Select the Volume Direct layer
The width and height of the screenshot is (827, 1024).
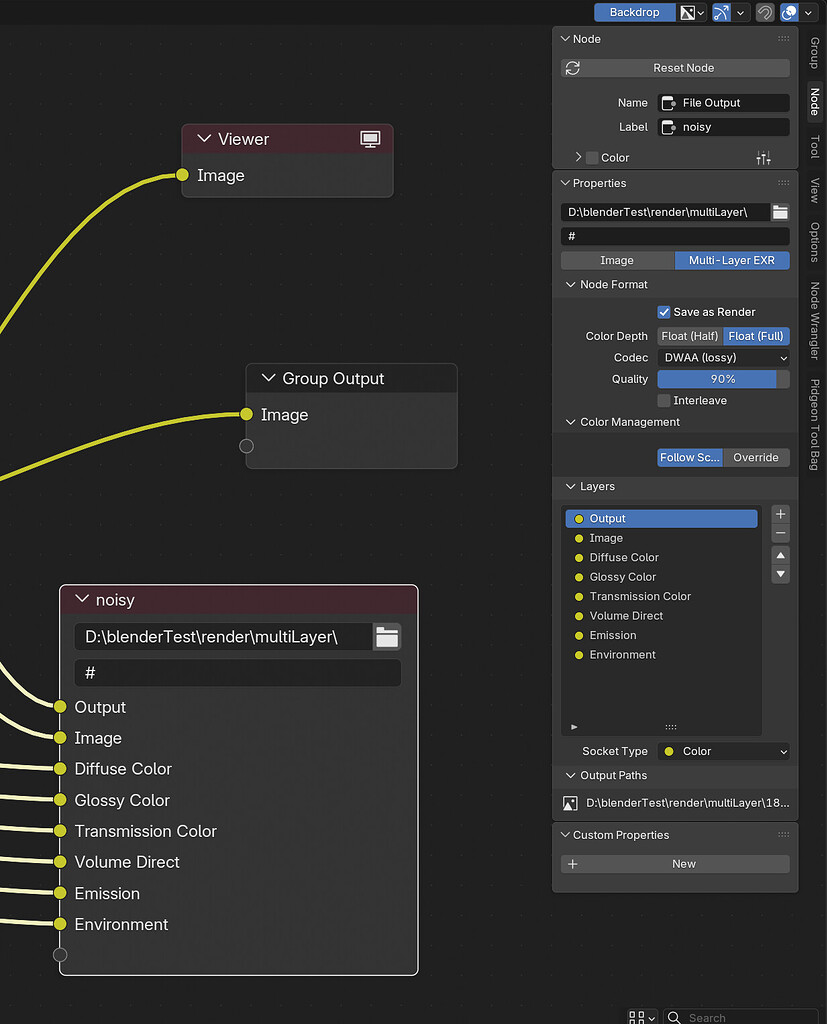pyautogui.click(x=661, y=616)
